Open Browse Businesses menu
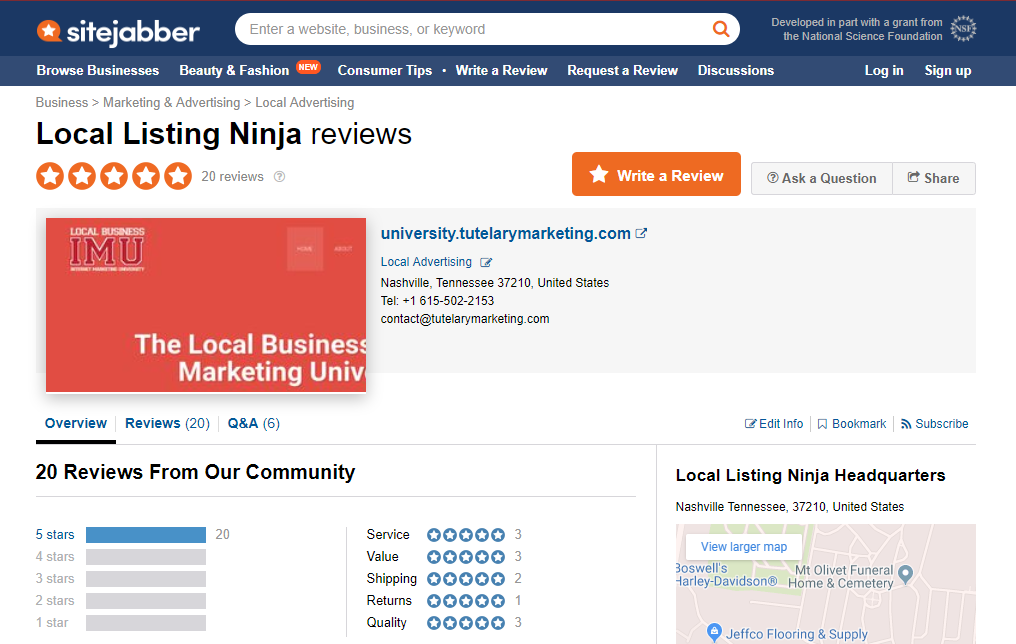 (x=98, y=71)
